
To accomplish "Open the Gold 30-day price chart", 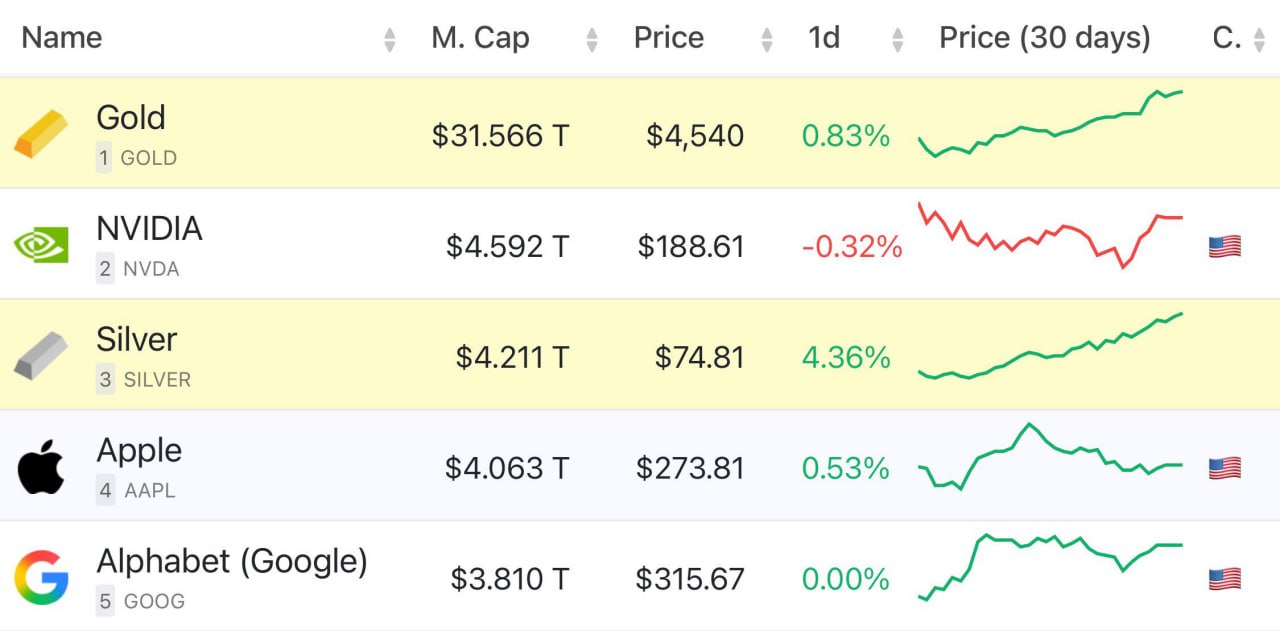I will pos(1050,125).
